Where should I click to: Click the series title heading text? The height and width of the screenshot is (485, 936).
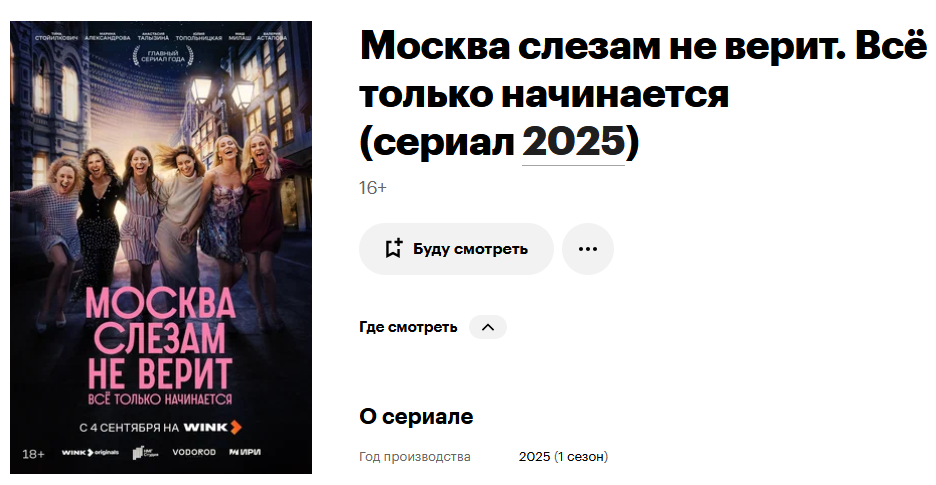point(643,94)
